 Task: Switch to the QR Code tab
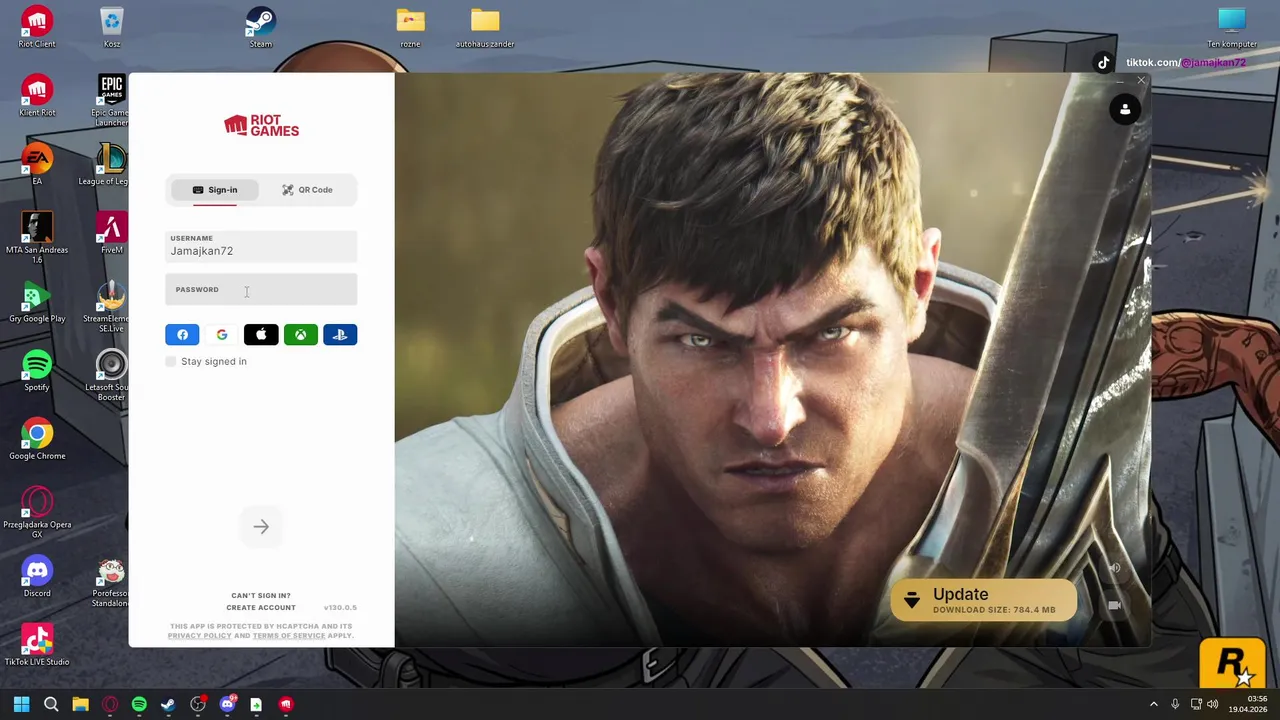pyautogui.click(x=307, y=190)
